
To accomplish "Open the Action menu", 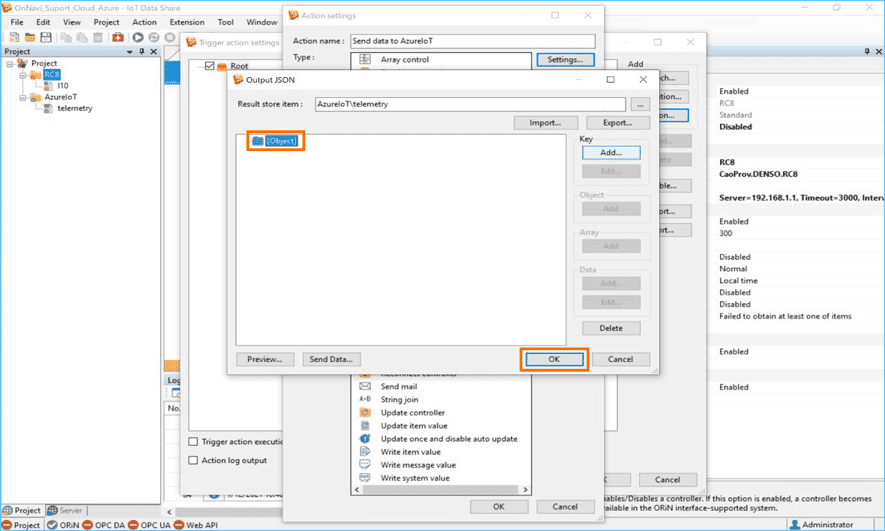I will pyautogui.click(x=144, y=22).
